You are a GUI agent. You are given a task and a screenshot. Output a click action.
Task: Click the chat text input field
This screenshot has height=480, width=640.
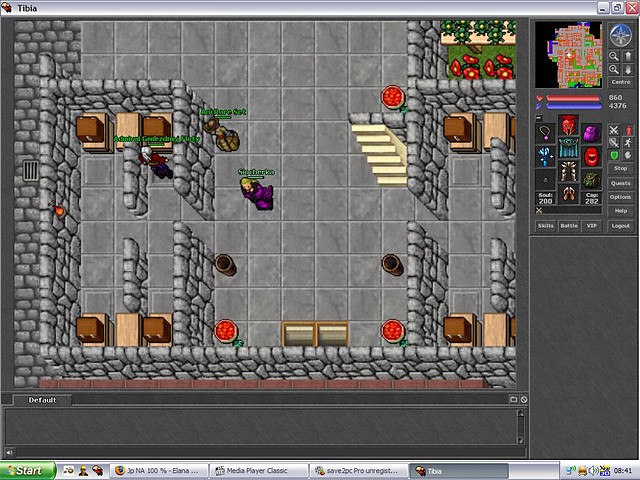pyautogui.click(x=270, y=452)
